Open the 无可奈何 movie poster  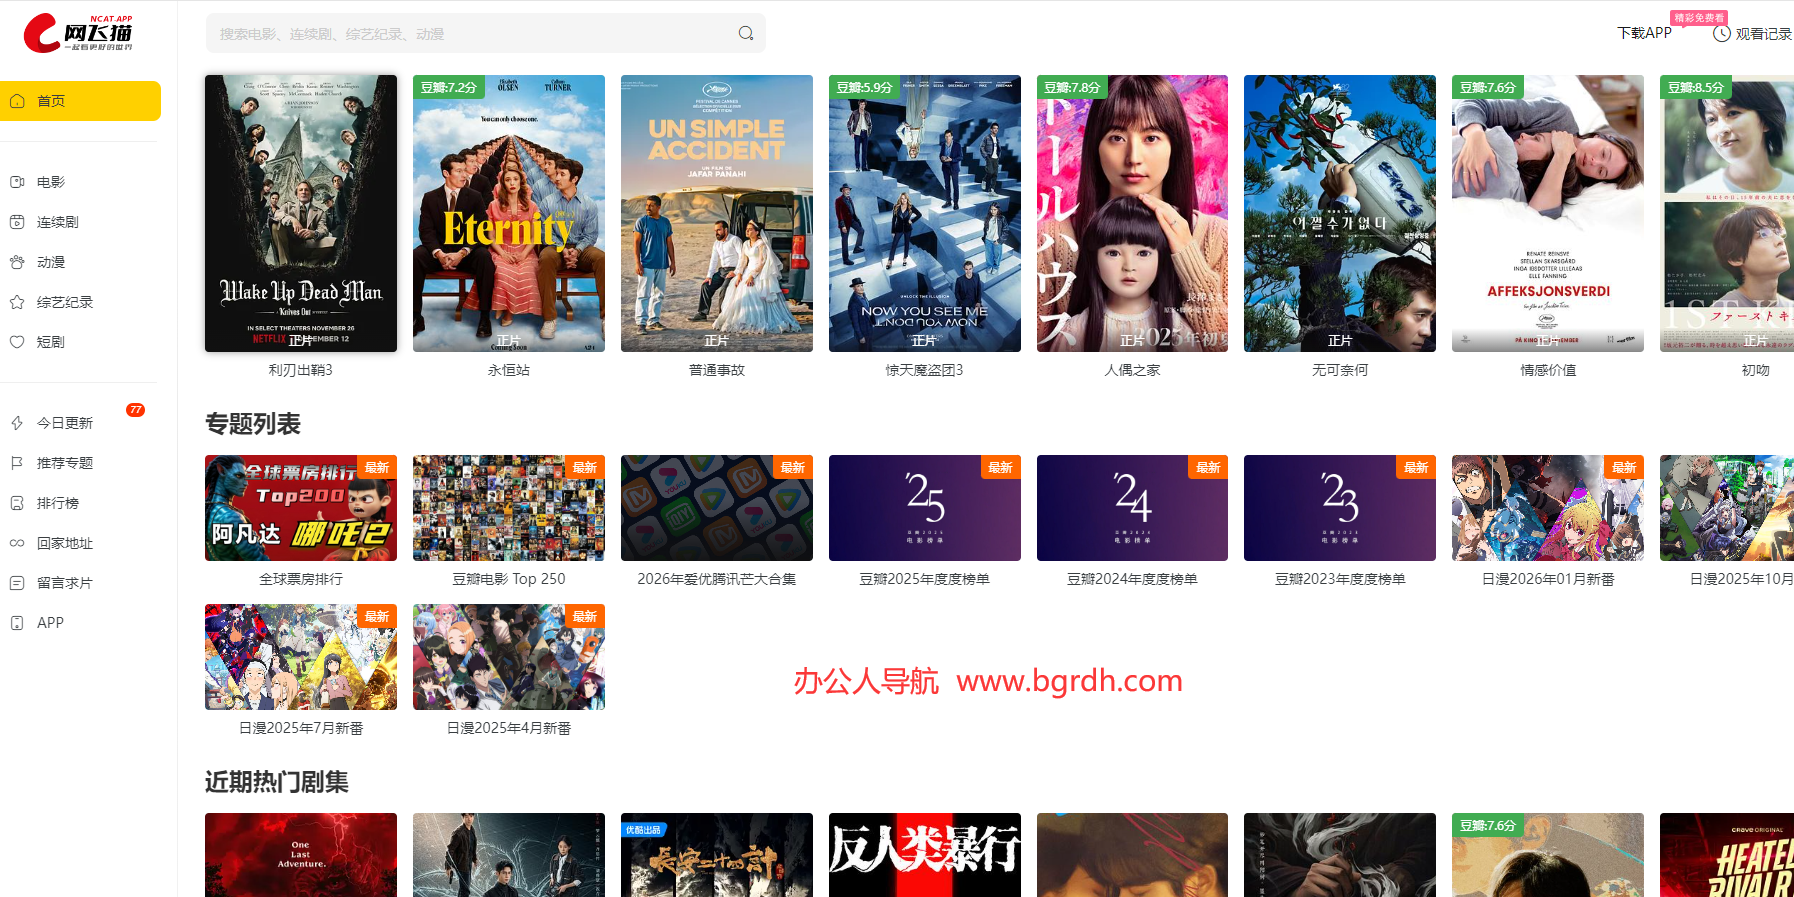click(1340, 213)
